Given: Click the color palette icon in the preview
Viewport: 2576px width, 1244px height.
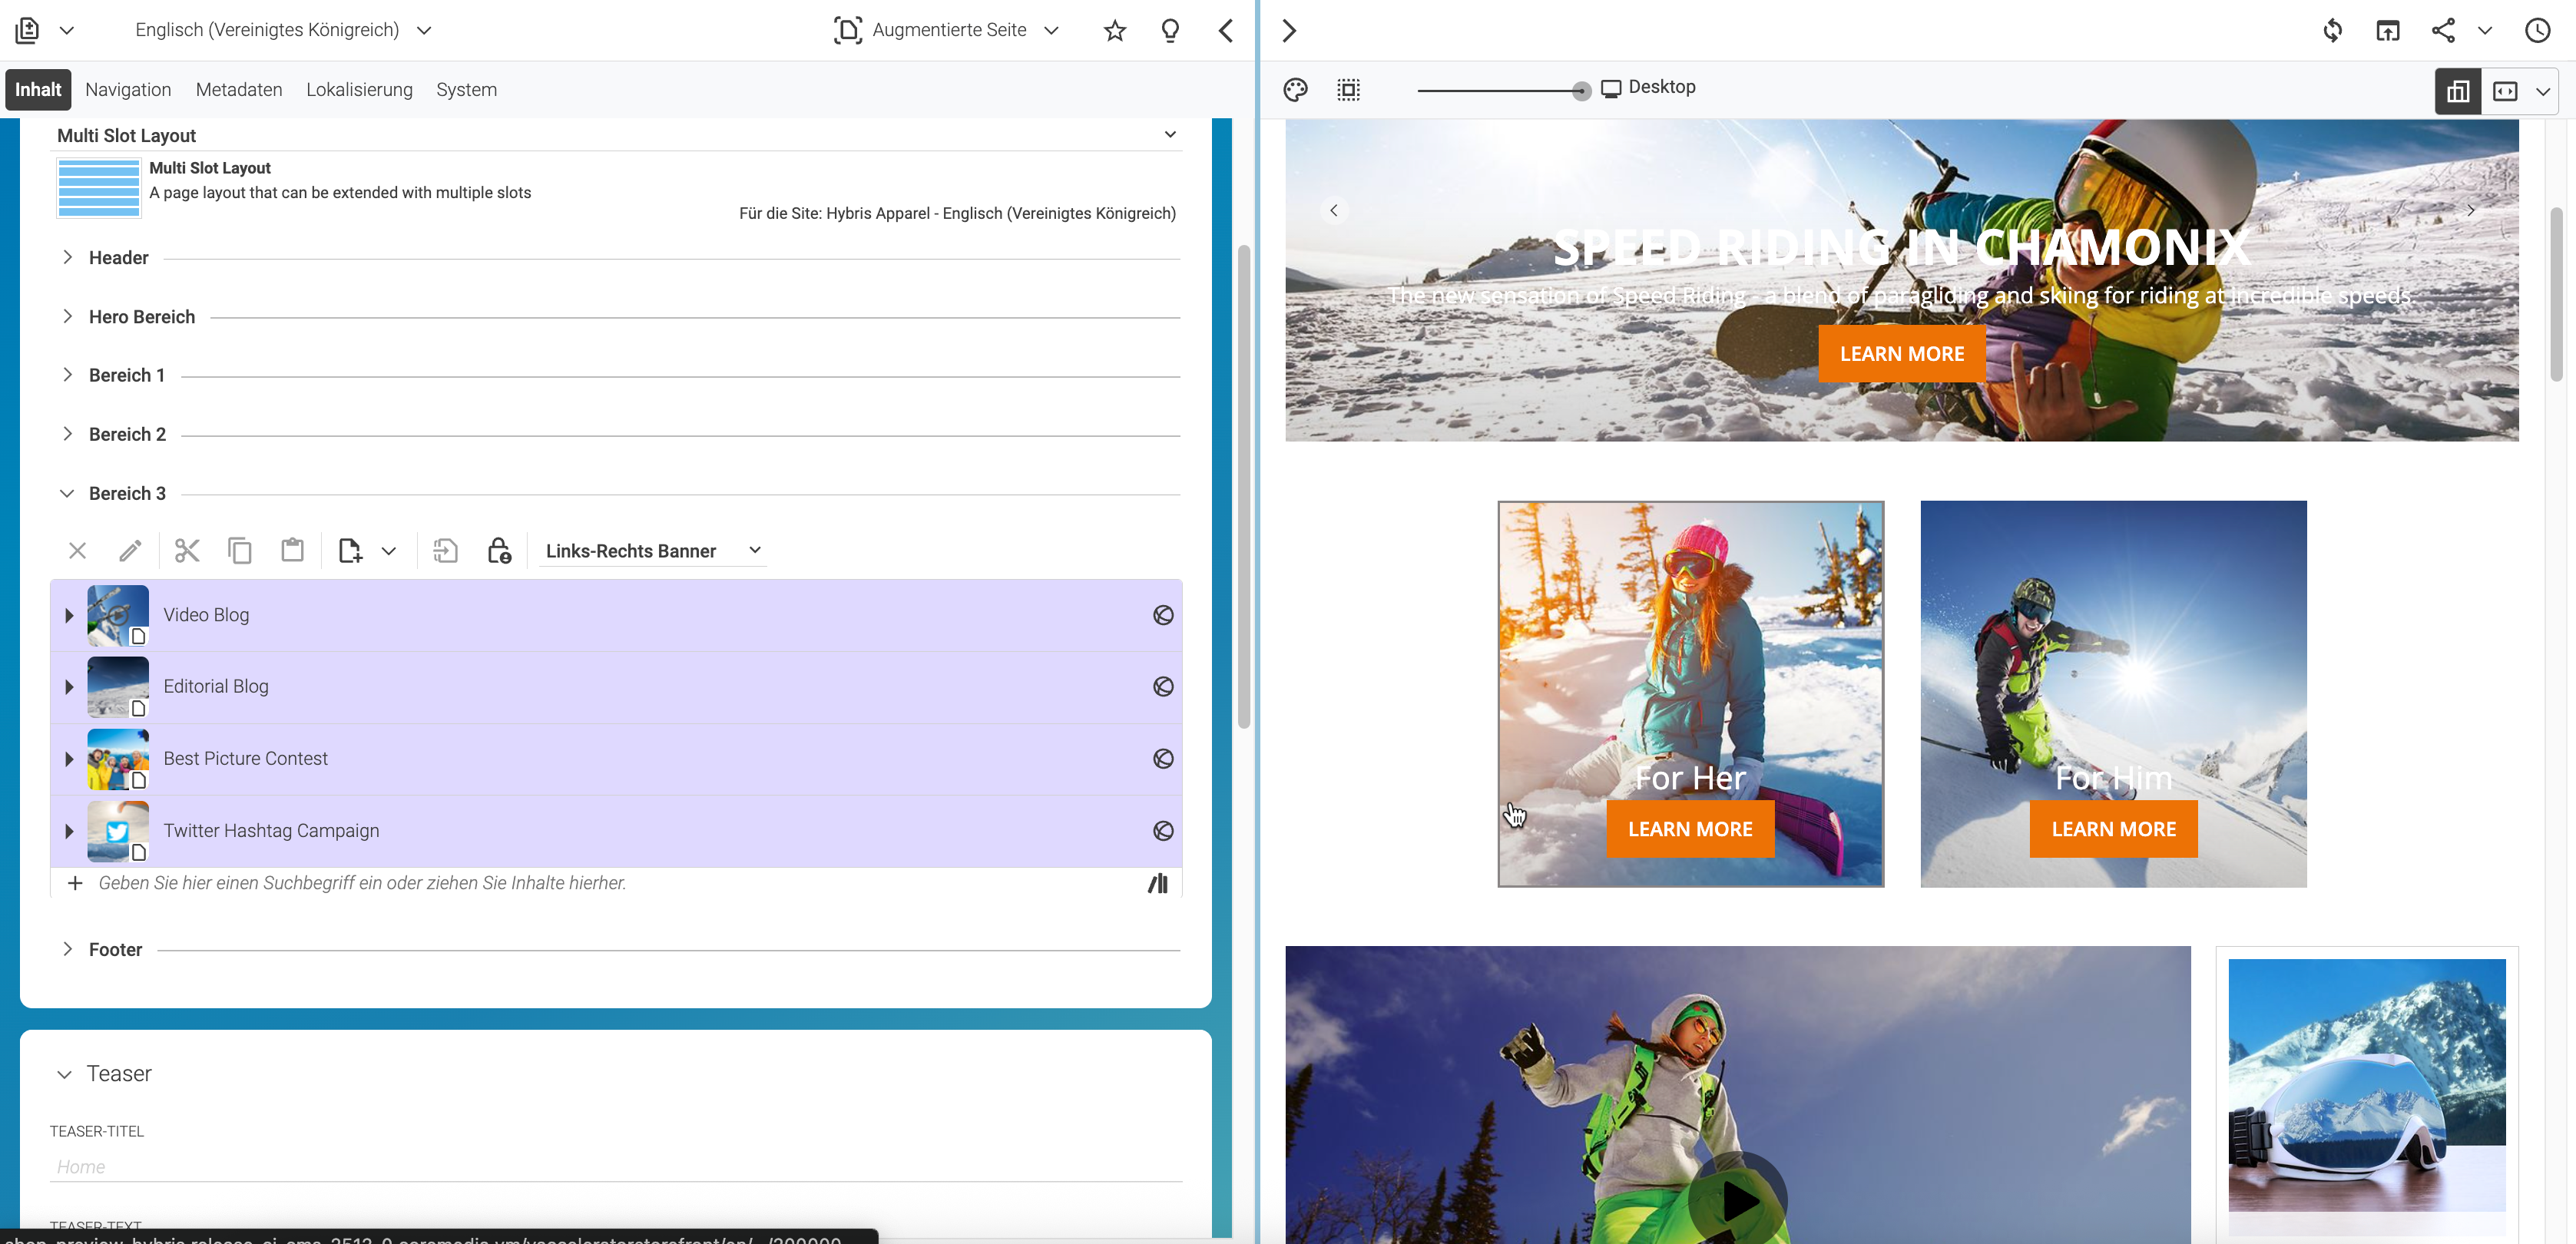Looking at the screenshot, I should (x=1295, y=90).
